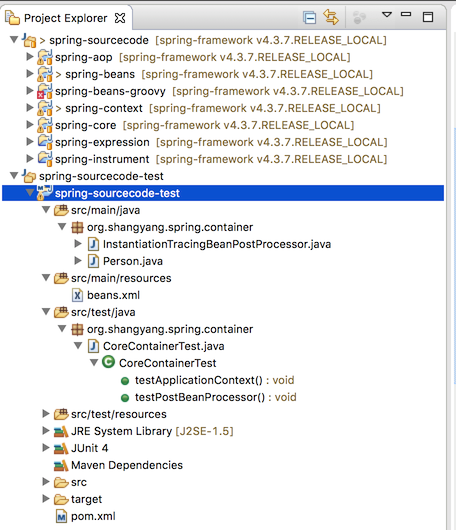Select the beans.xml file icon
The width and height of the screenshot is (456, 530).
tap(77, 295)
